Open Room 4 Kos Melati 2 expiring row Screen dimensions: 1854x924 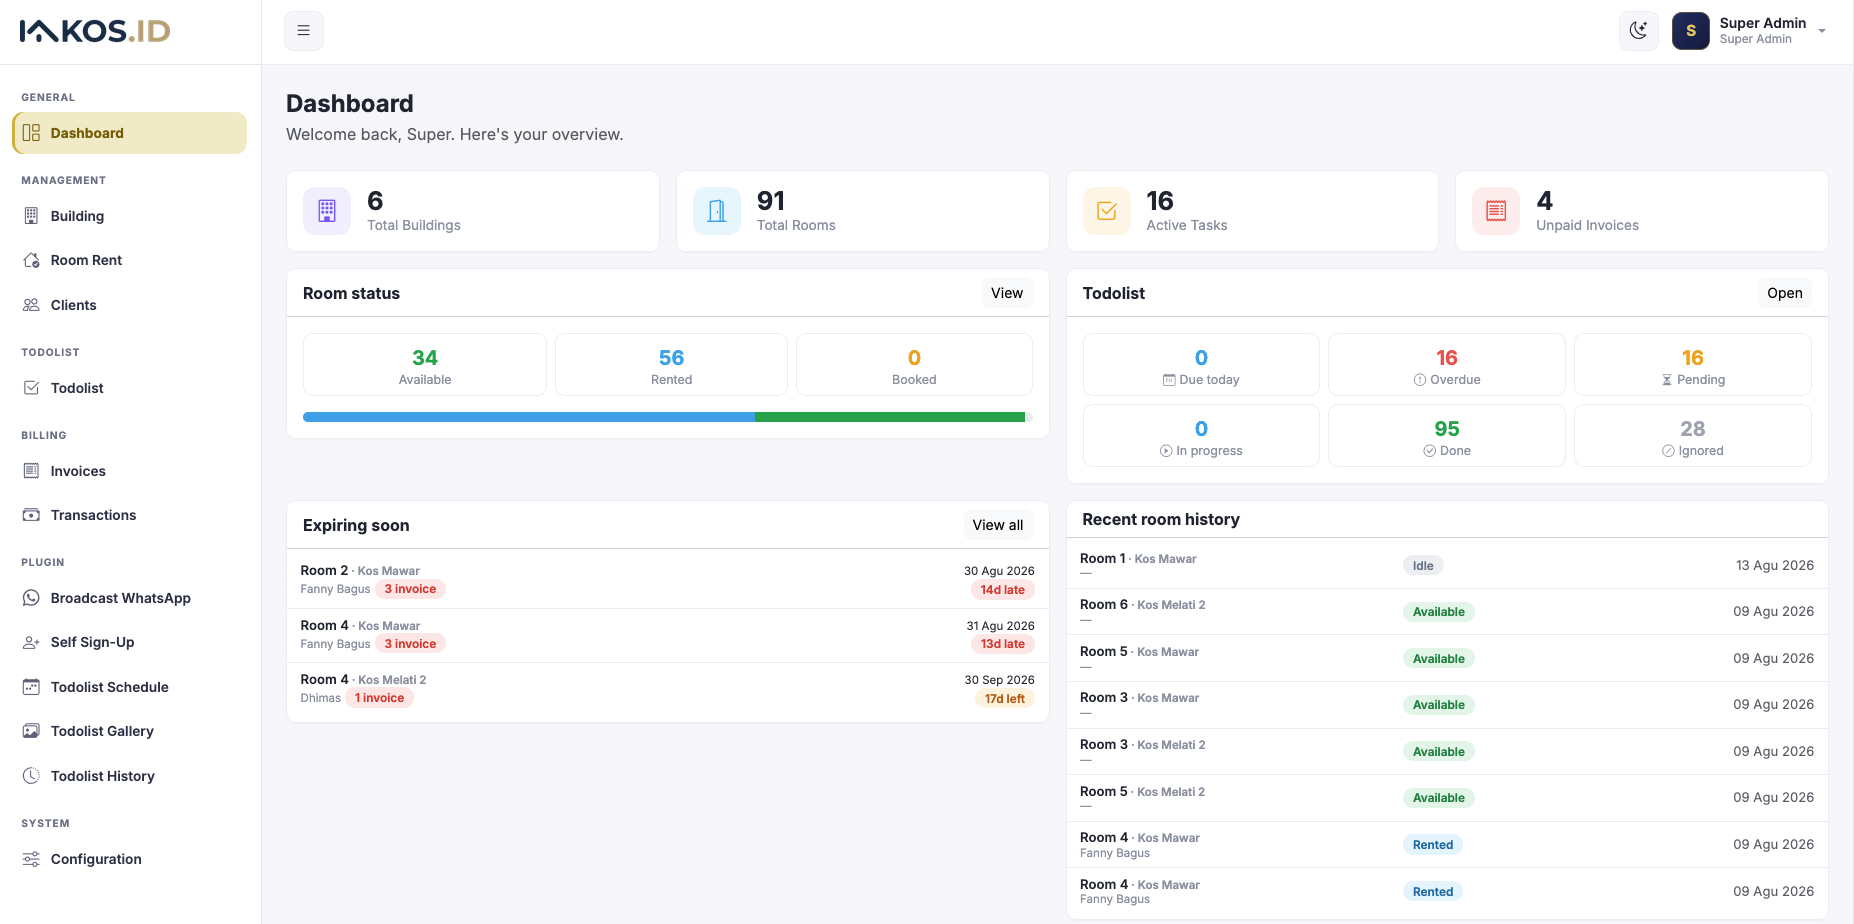[668, 690]
